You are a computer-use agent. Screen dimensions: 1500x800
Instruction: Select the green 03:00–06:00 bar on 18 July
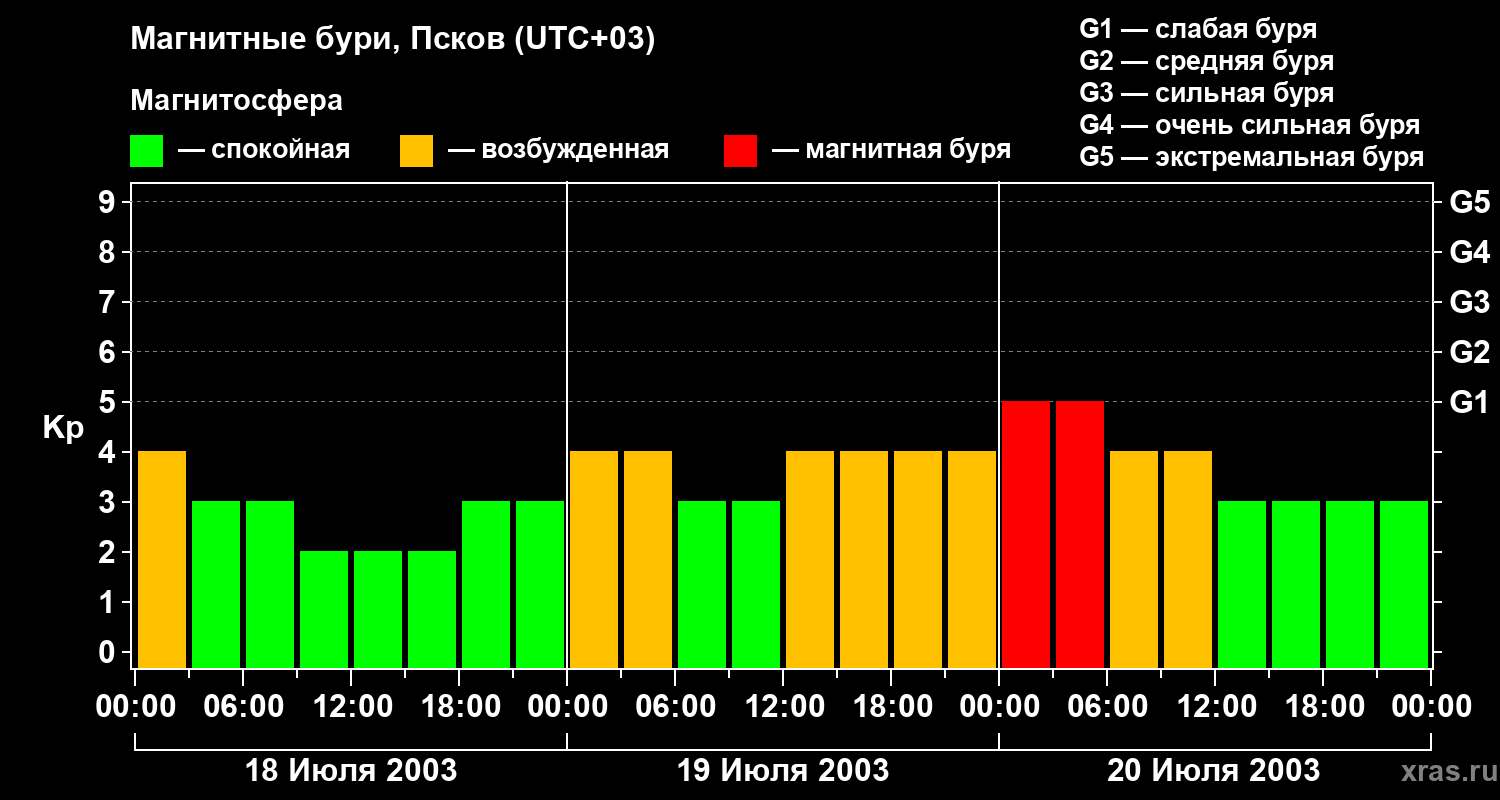click(x=216, y=584)
